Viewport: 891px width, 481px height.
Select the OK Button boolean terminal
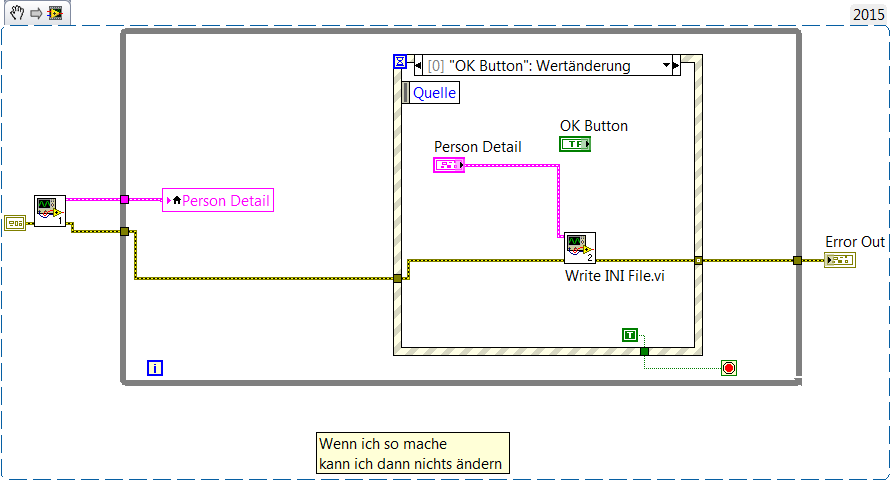point(575,144)
